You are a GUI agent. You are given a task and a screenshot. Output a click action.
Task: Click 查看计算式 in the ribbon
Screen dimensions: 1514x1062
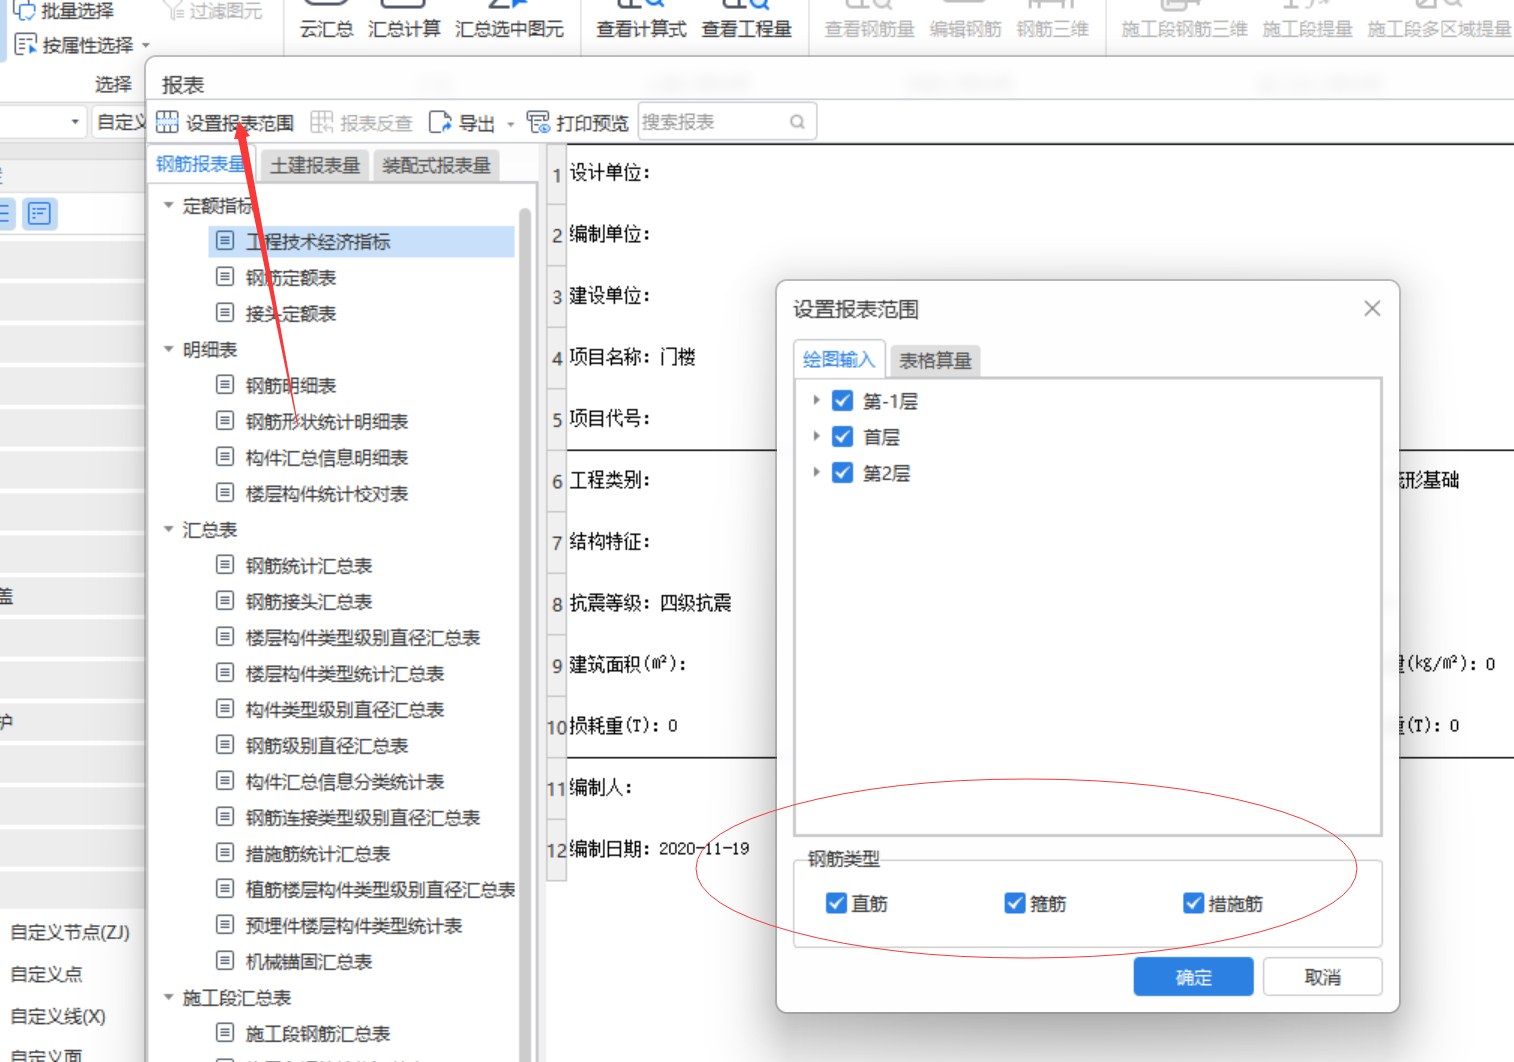pyautogui.click(x=641, y=29)
